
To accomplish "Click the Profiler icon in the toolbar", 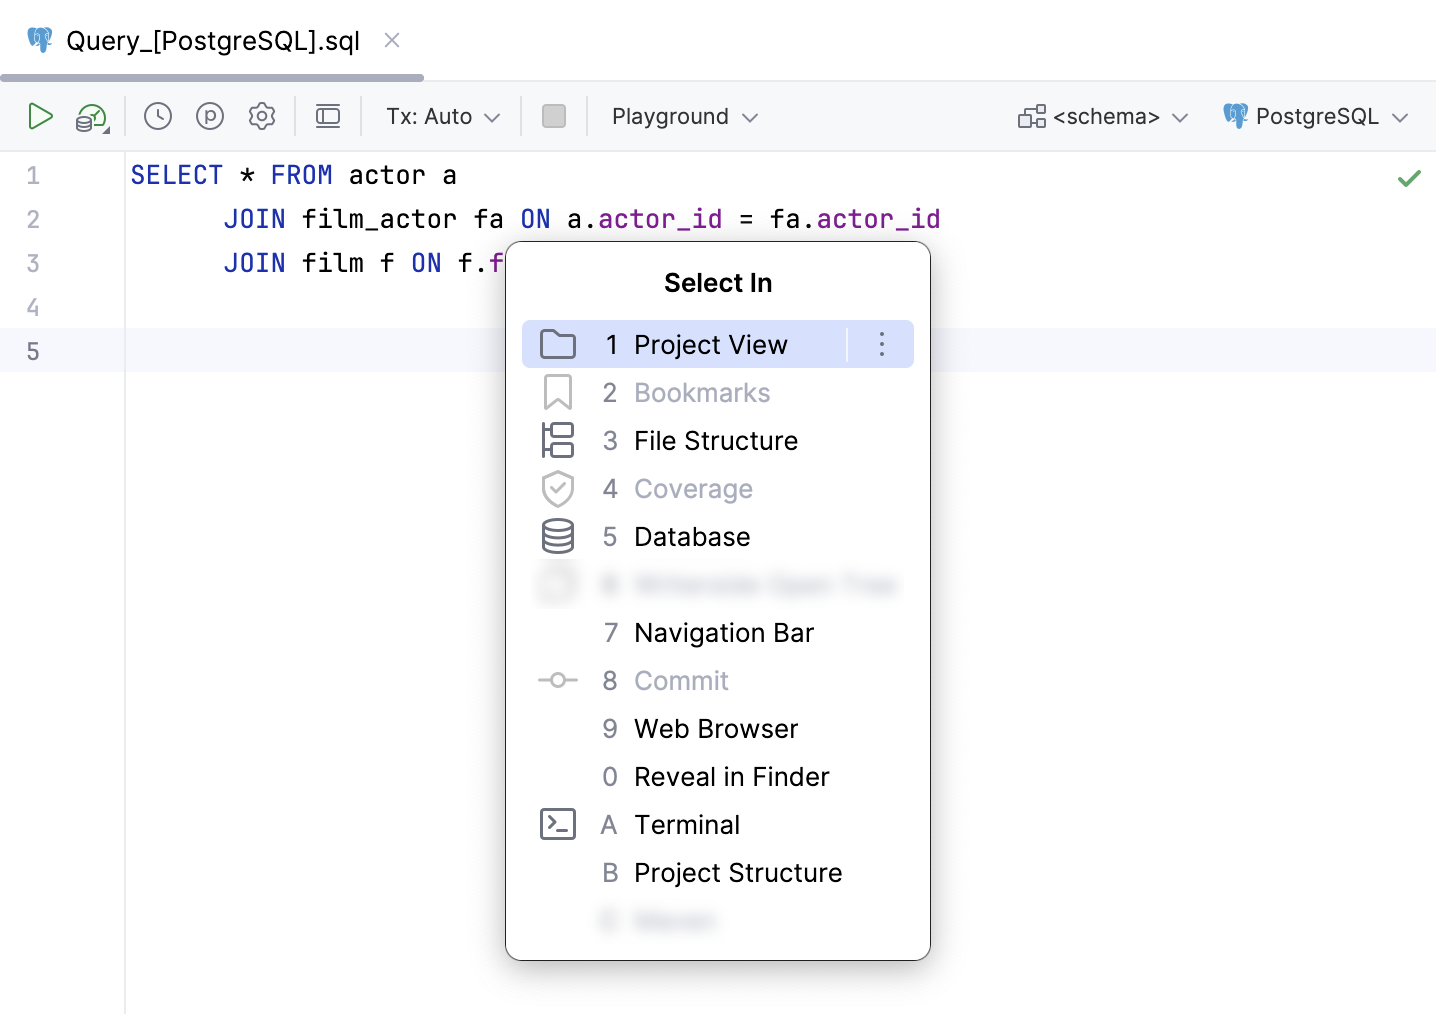I will click(x=209, y=116).
